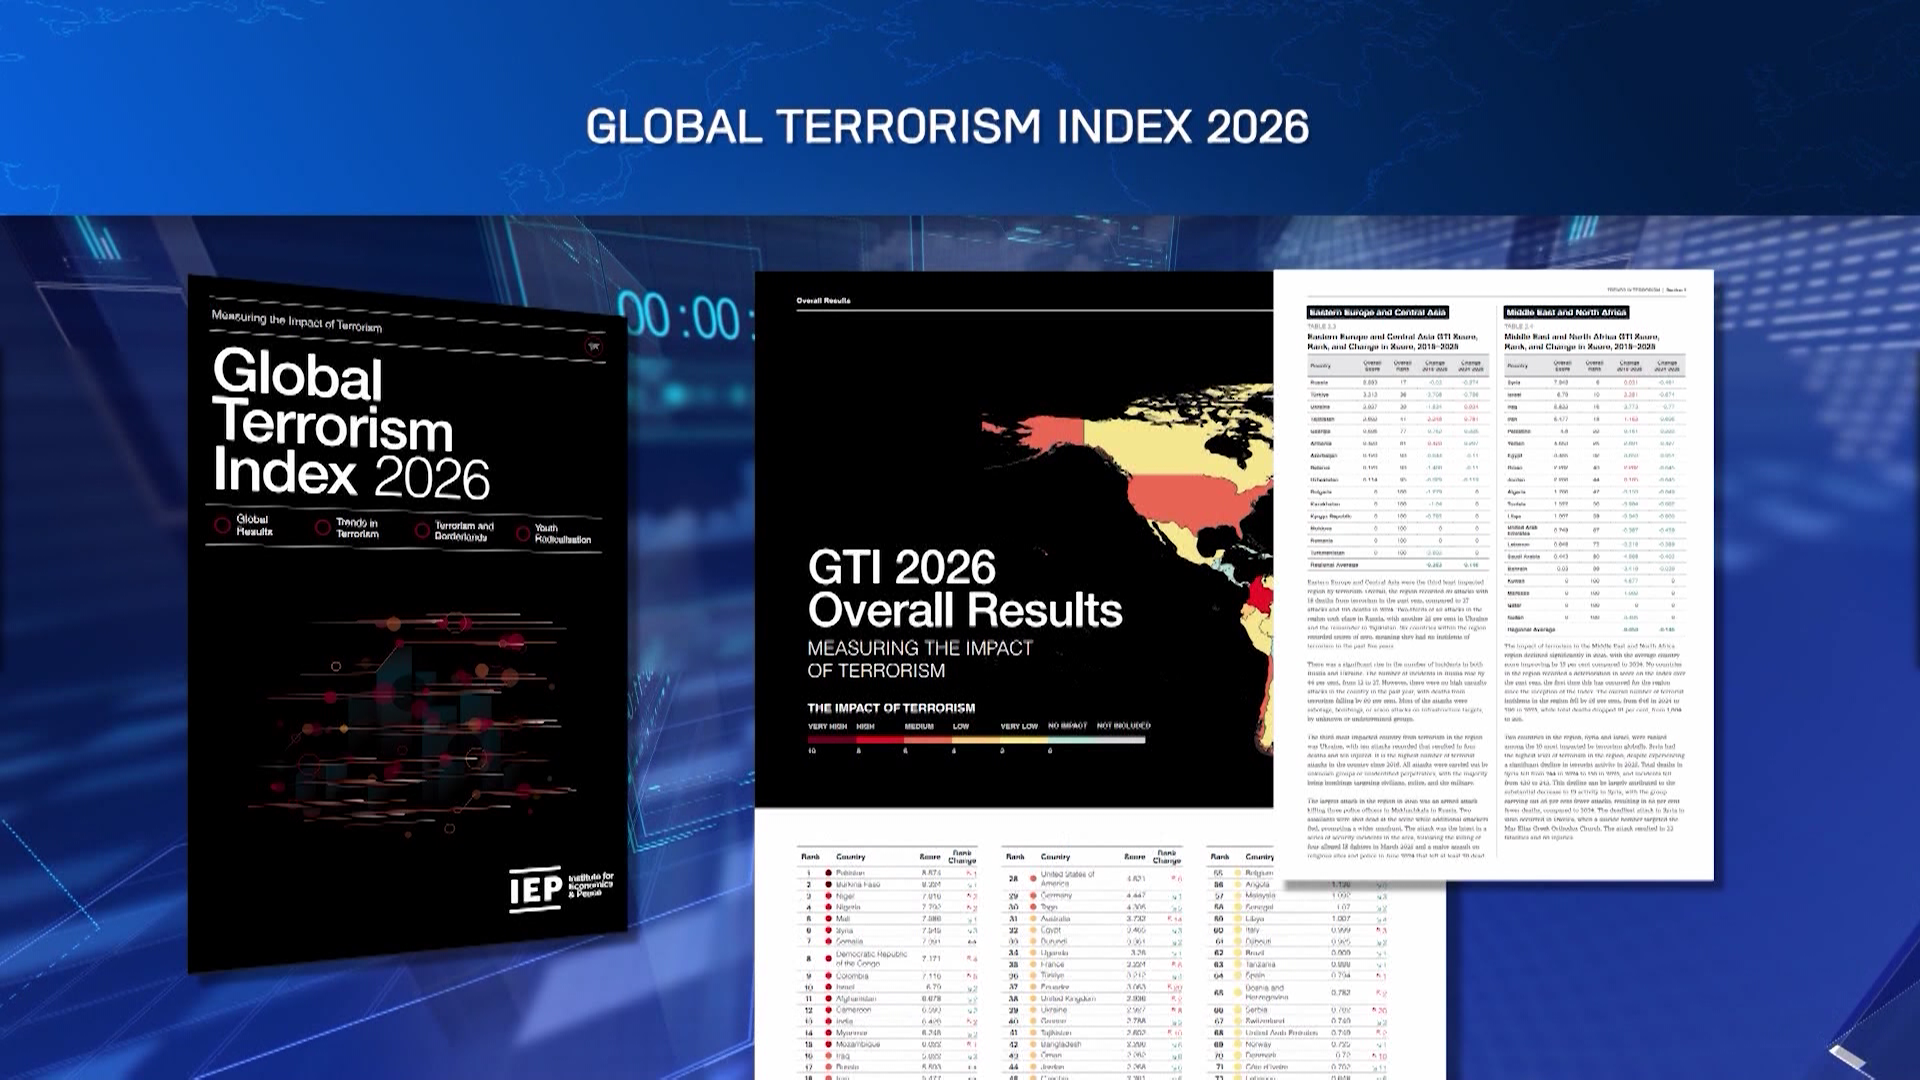Click the Country header in second ranking table
Image resolution: width=1920 pixels, height=1080 pixels.
(1055, 856)
